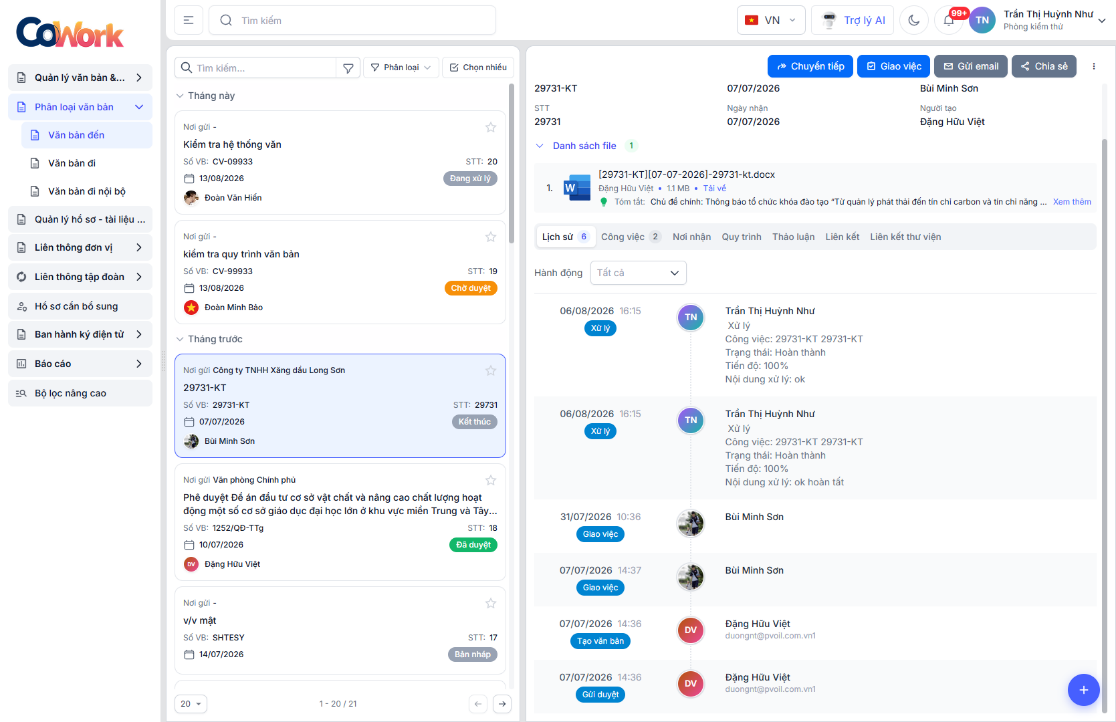Viewport: 1116px width, 722px height.
Task: Select Văn bản đi nội bộ in sidebar
Action: pyautogui.click(x=87, y=191)
